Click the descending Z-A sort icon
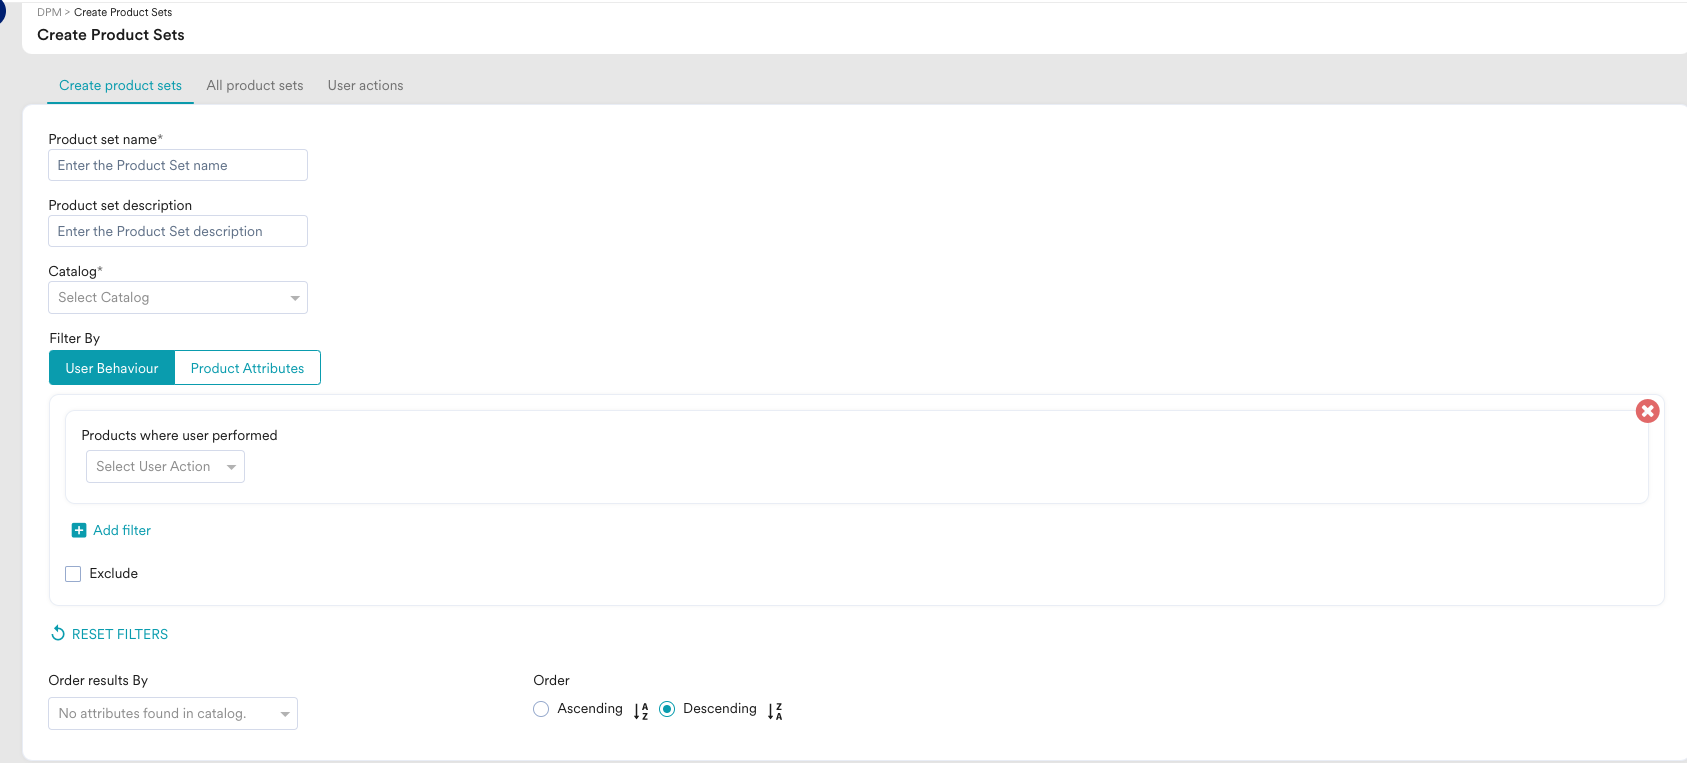Image resolution: width=1687 pixels, height=763 pixels. click(775, 711)
